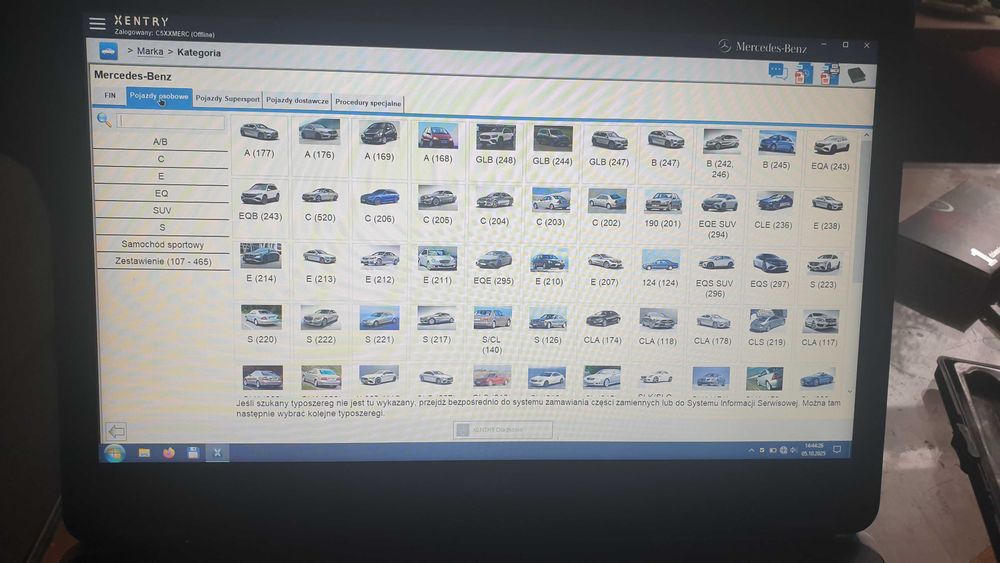Screen dimensions: 1000x563
Task: Choose the CLE (236) model thumbnail
Action: [x=774, y=202]
